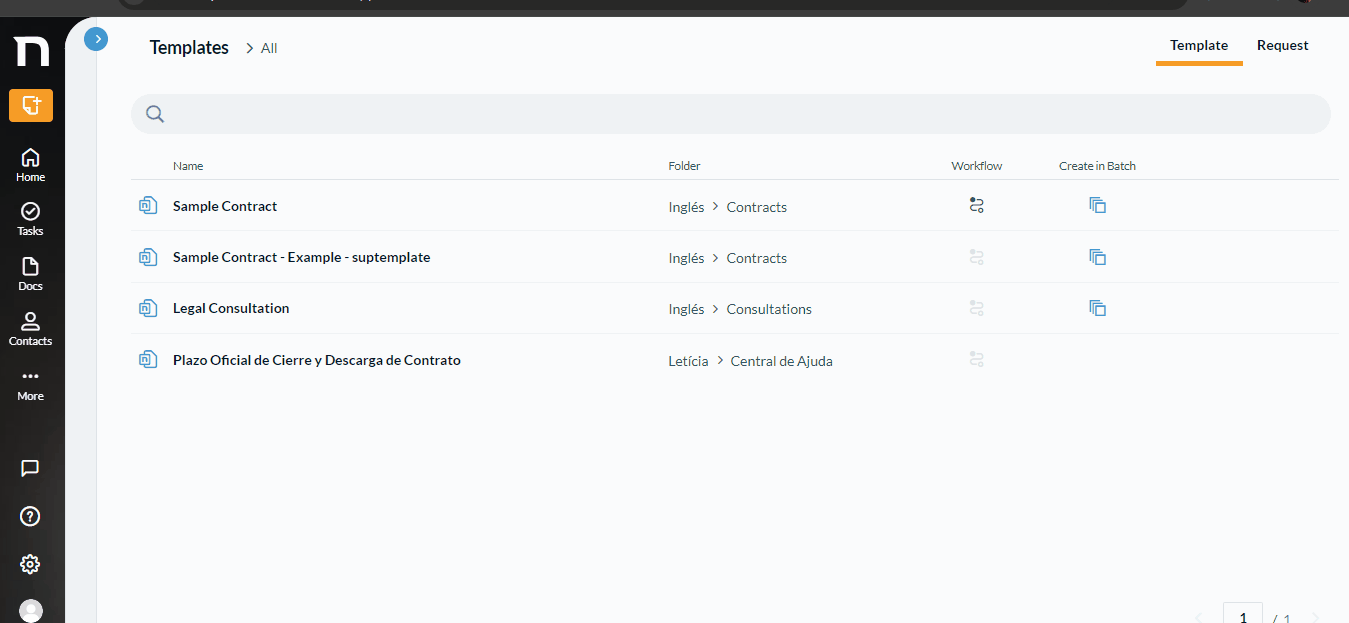1349x623 pixels.
Task: Open Tasks from the sidebar
Action: click(x=31, y=220)
